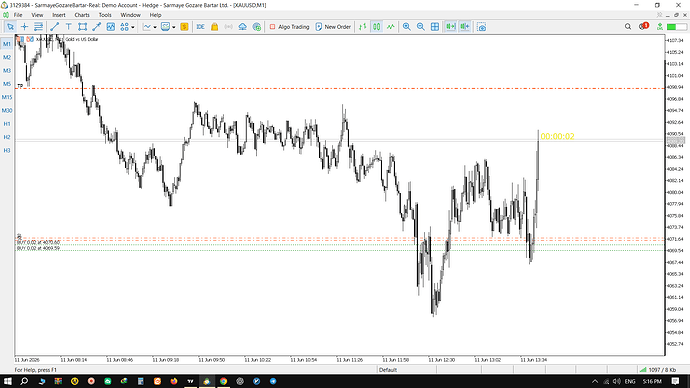Open the Insert menu
The image size is (690, 388).
(x=59, y=15)
